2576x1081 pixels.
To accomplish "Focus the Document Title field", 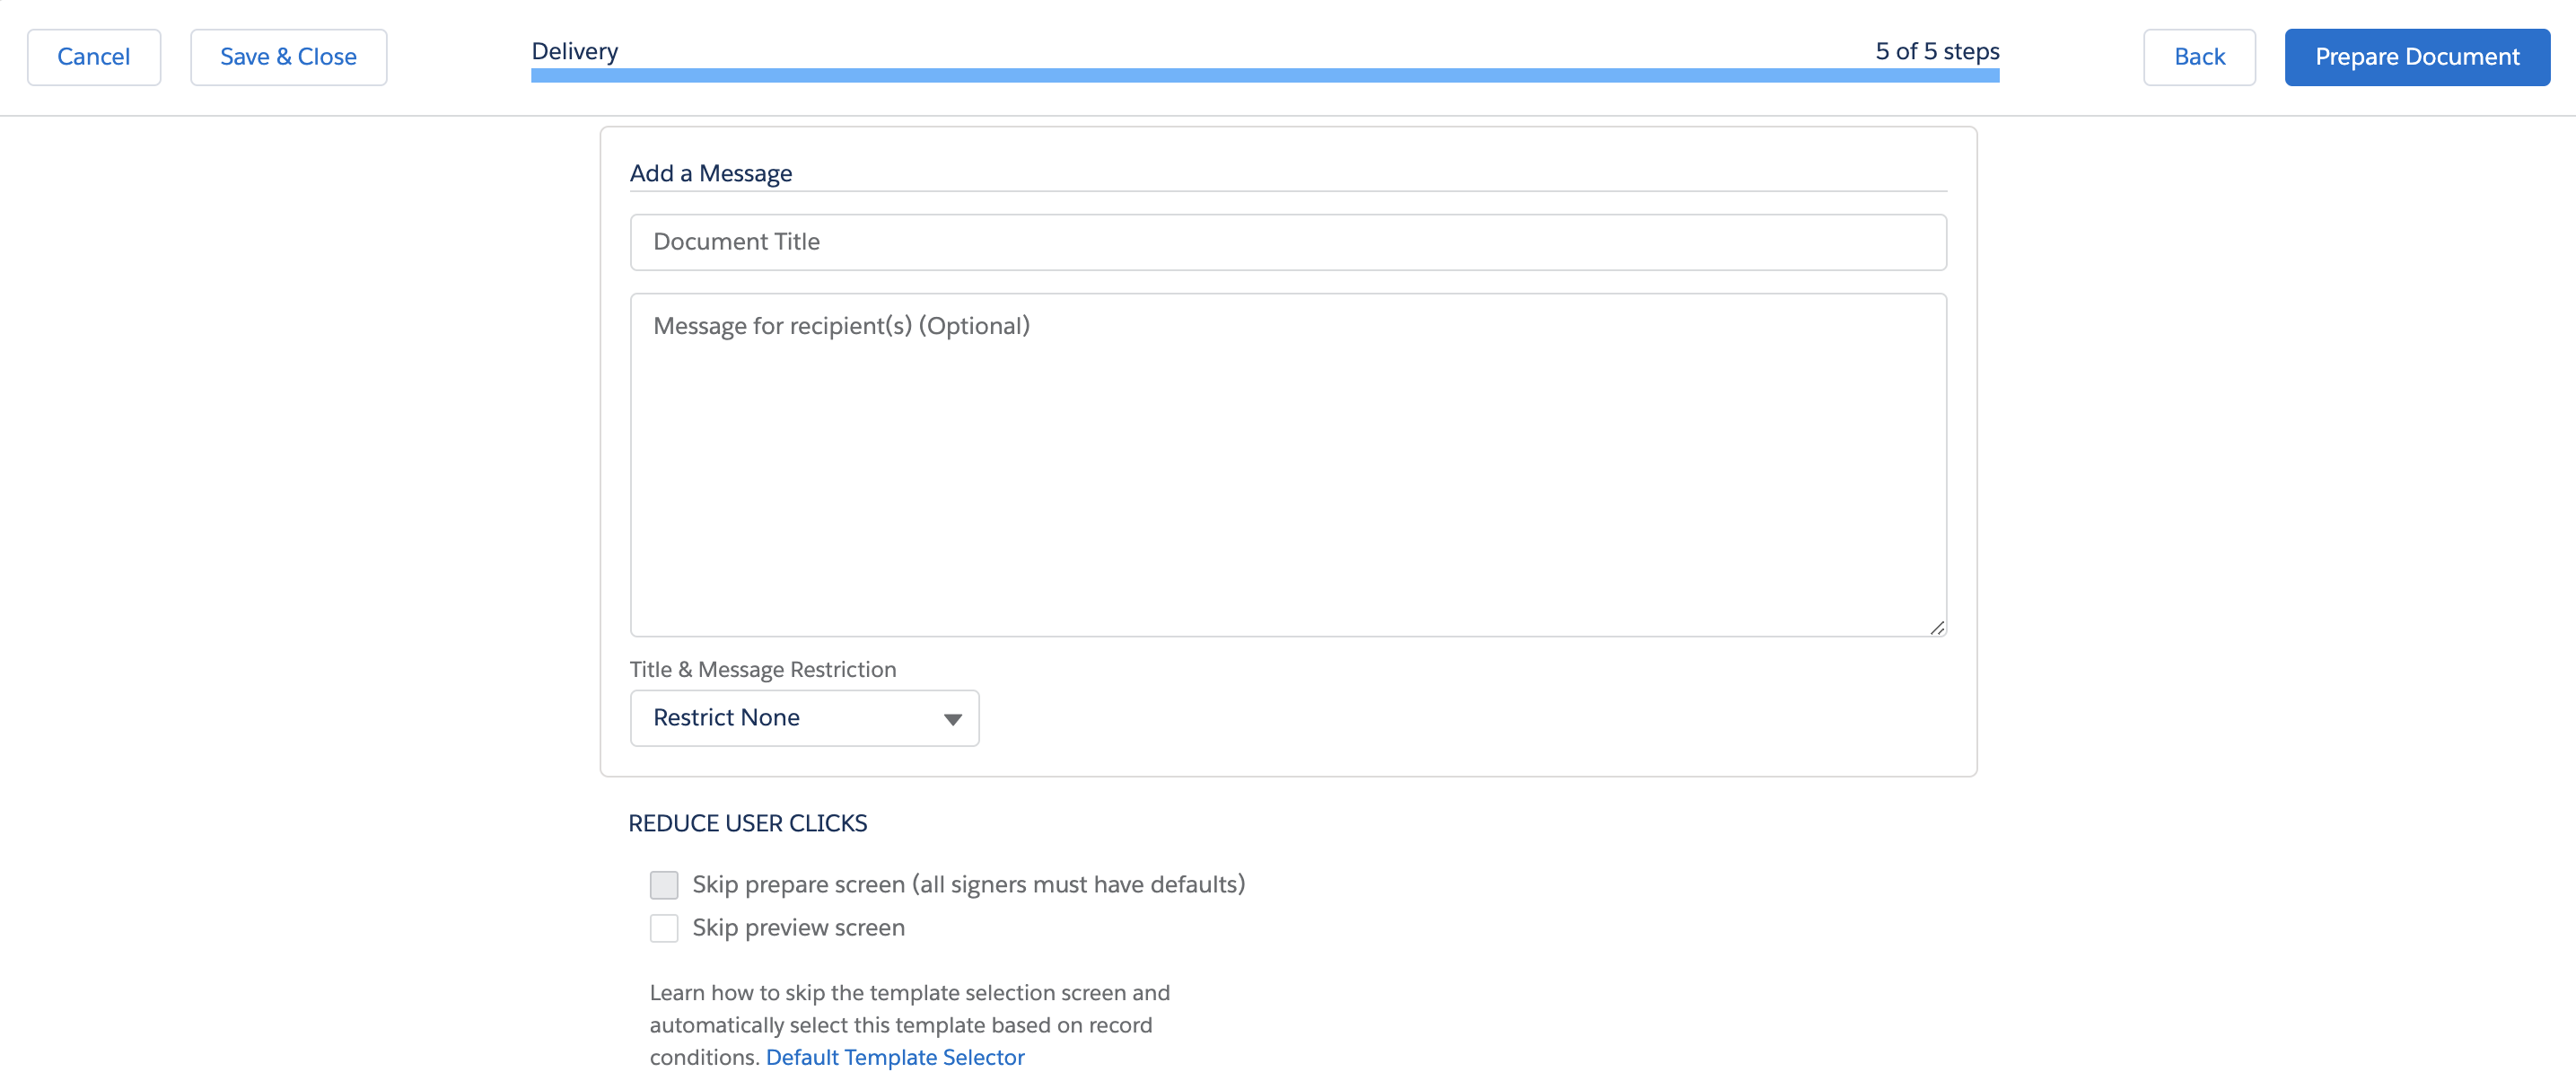I will [1287, 242].
